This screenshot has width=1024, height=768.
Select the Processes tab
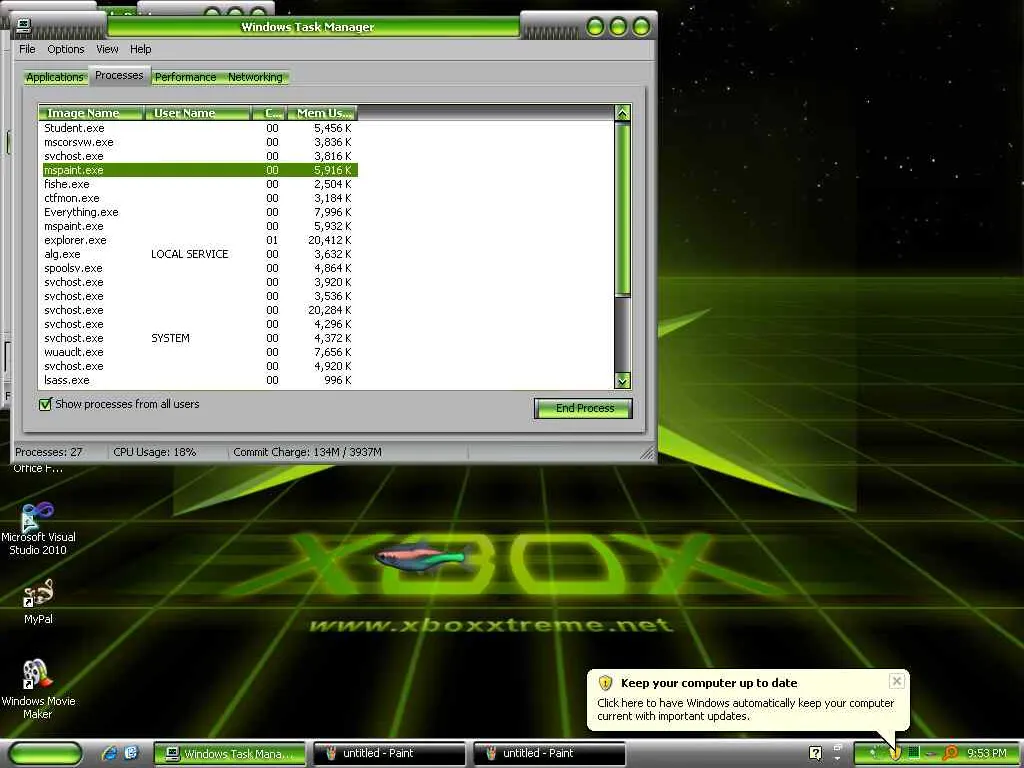[119, 75]
